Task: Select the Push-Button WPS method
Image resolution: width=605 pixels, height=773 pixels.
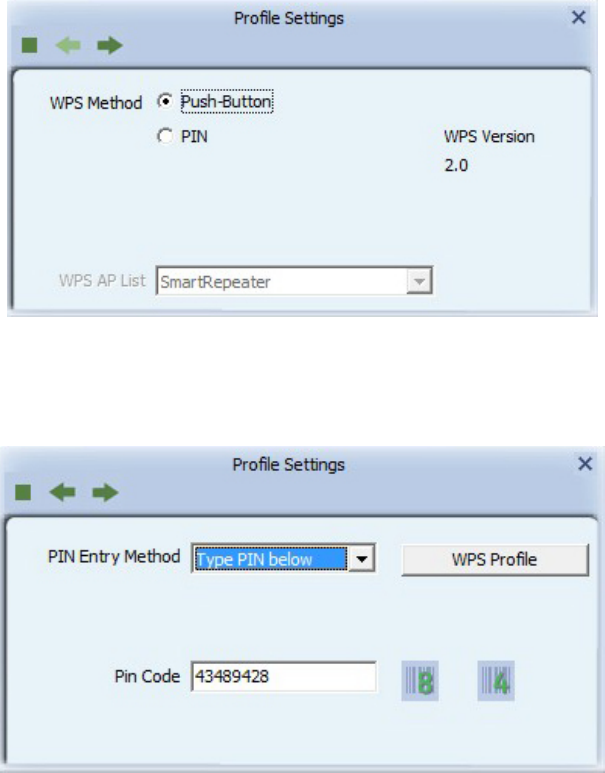Action: 166,101
